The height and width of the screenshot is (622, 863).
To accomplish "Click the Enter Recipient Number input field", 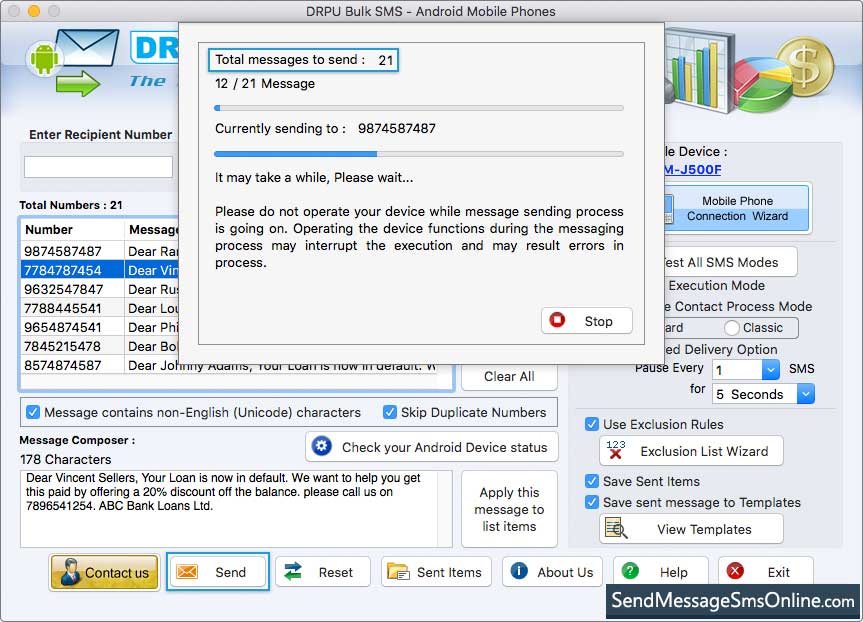I will point(99,166).
